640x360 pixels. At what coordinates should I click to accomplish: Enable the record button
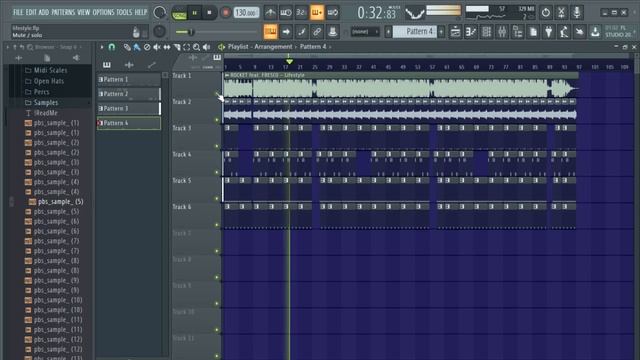pos(225,13)
